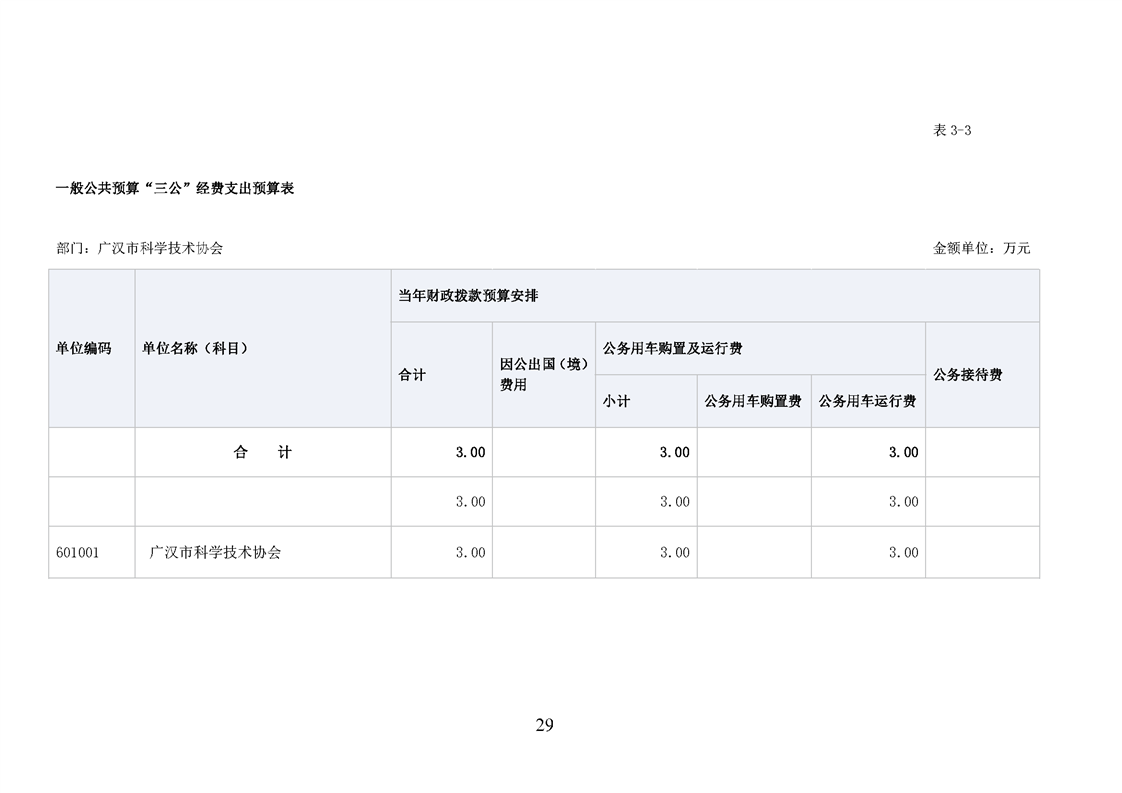This screenshot has height=793, width=1122.
Task: Select the bold 合 计 row label
Action: pos(262,452)
